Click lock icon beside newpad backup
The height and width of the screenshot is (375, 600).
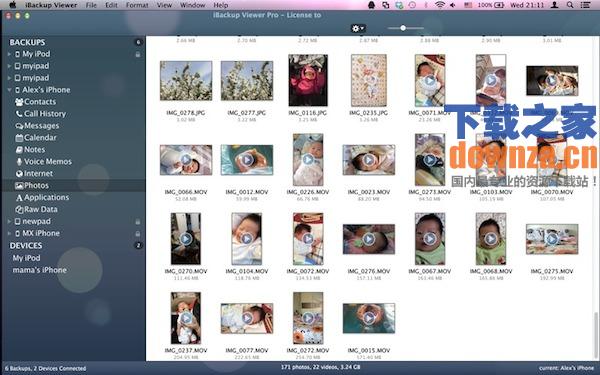pos(138,222)
